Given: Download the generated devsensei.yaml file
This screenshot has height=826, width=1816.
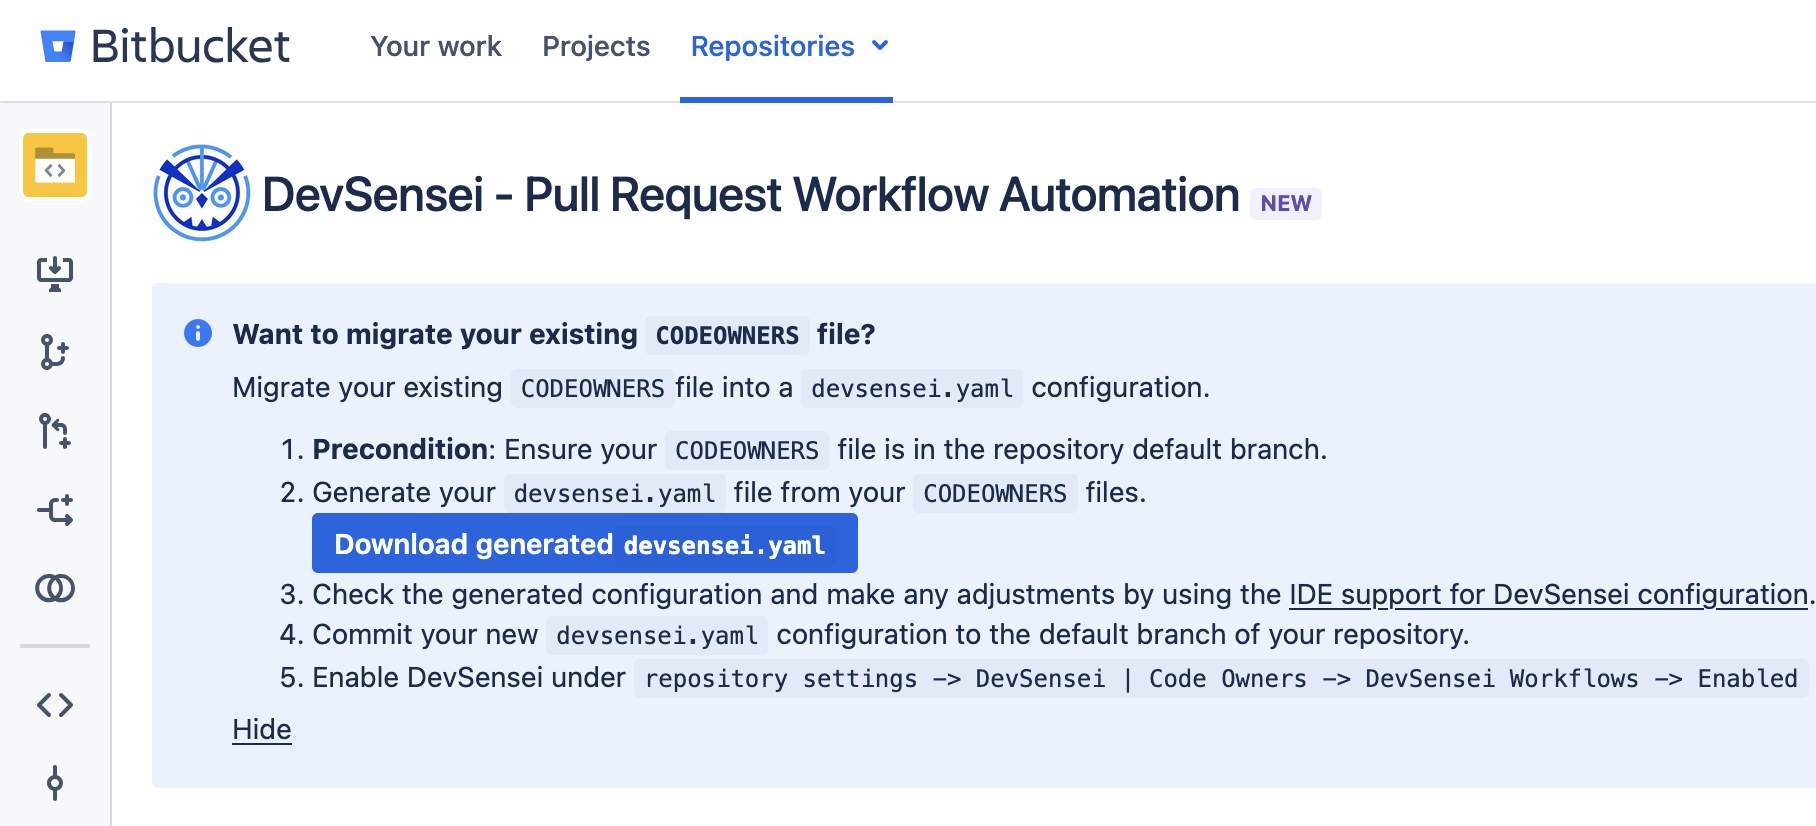Looking at the screenshot, I should click(x=584, y=544).
